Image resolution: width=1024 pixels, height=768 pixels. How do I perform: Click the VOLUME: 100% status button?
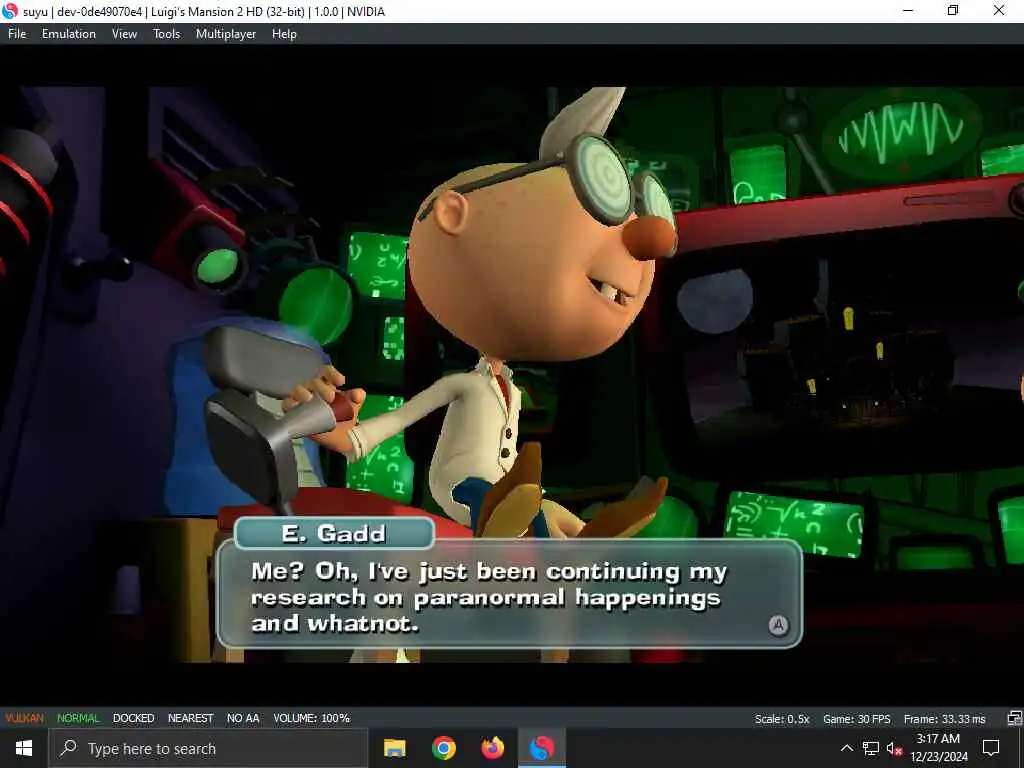point(312,718)
